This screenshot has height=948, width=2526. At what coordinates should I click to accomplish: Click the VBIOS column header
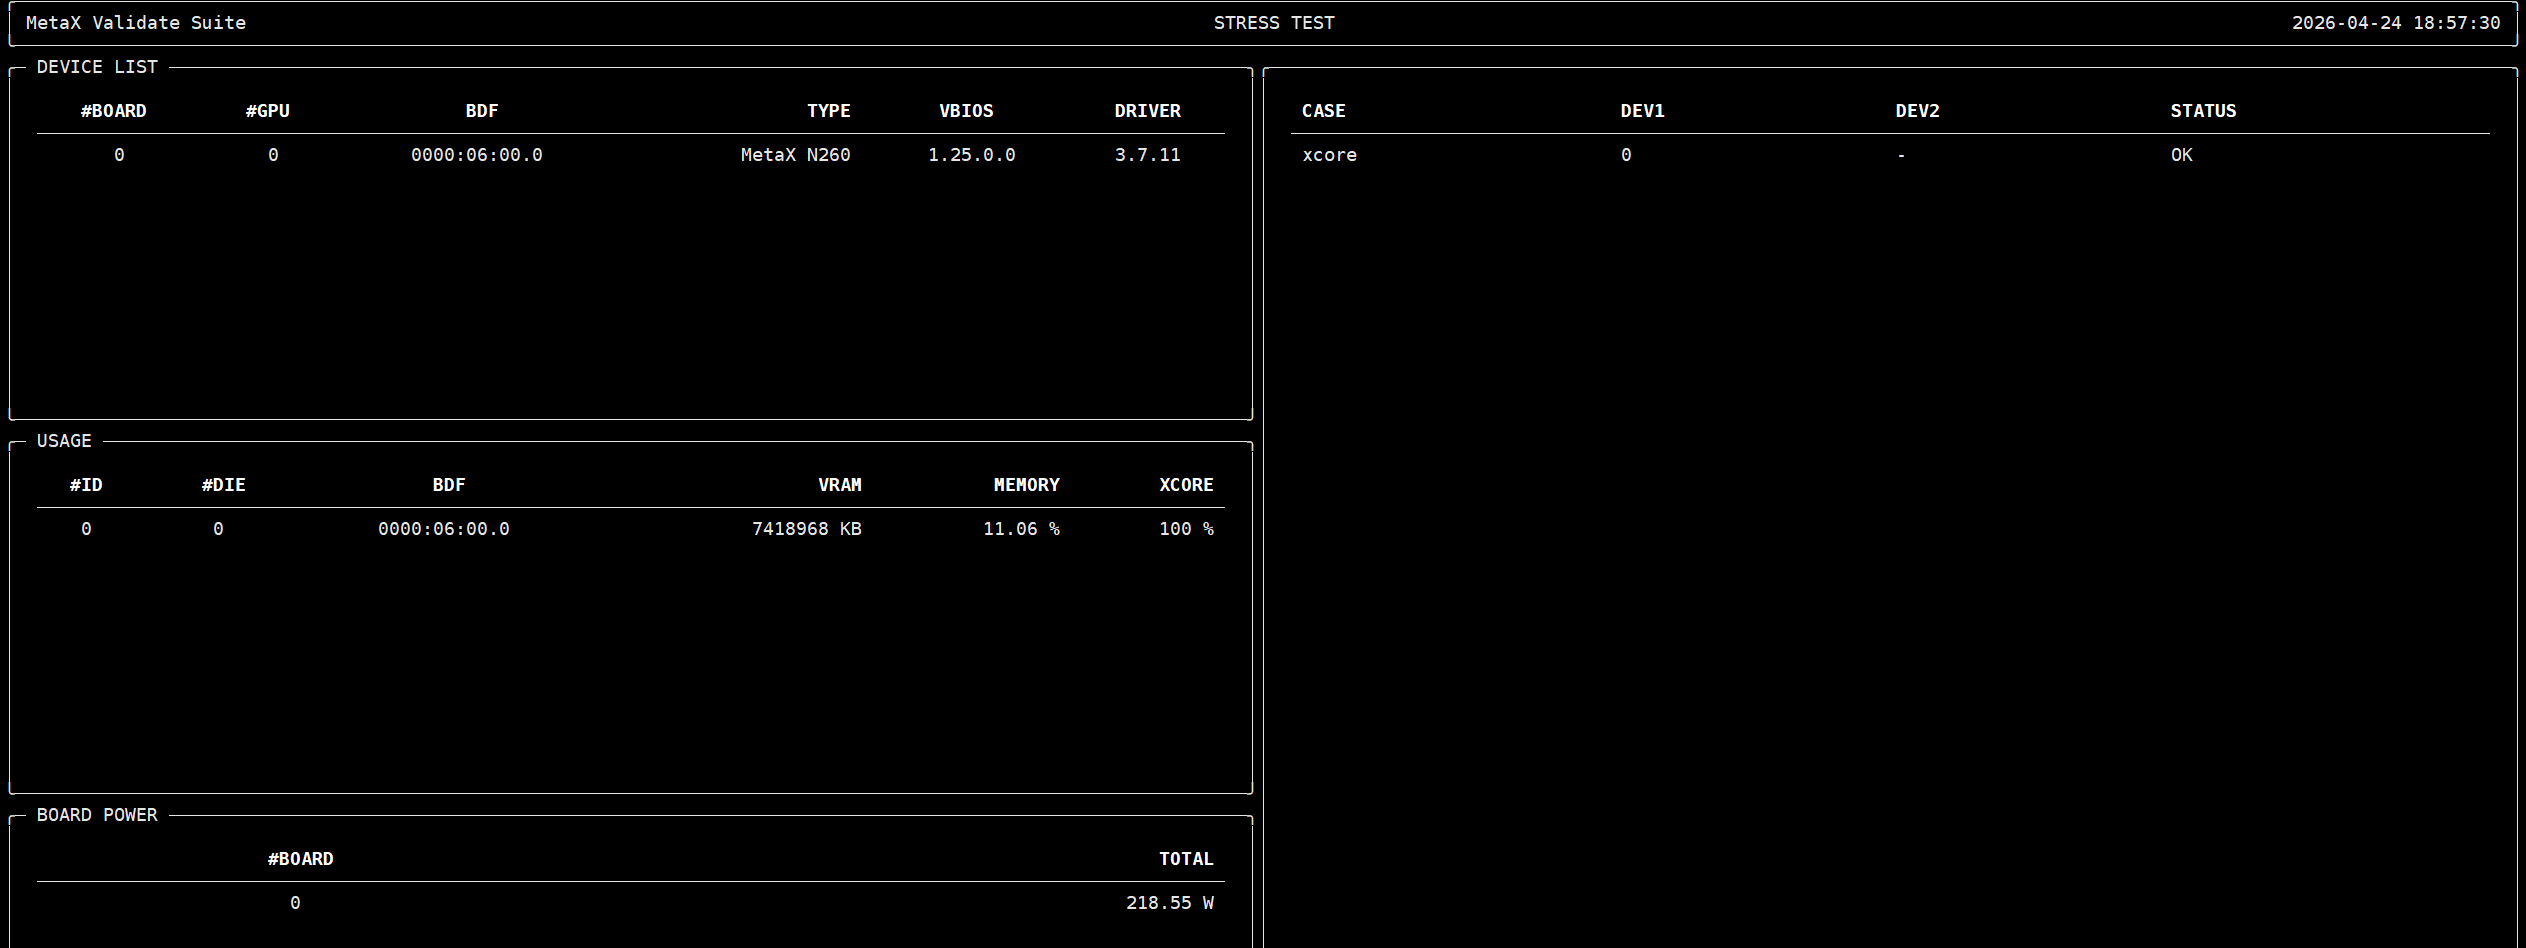tap(966, 111)
